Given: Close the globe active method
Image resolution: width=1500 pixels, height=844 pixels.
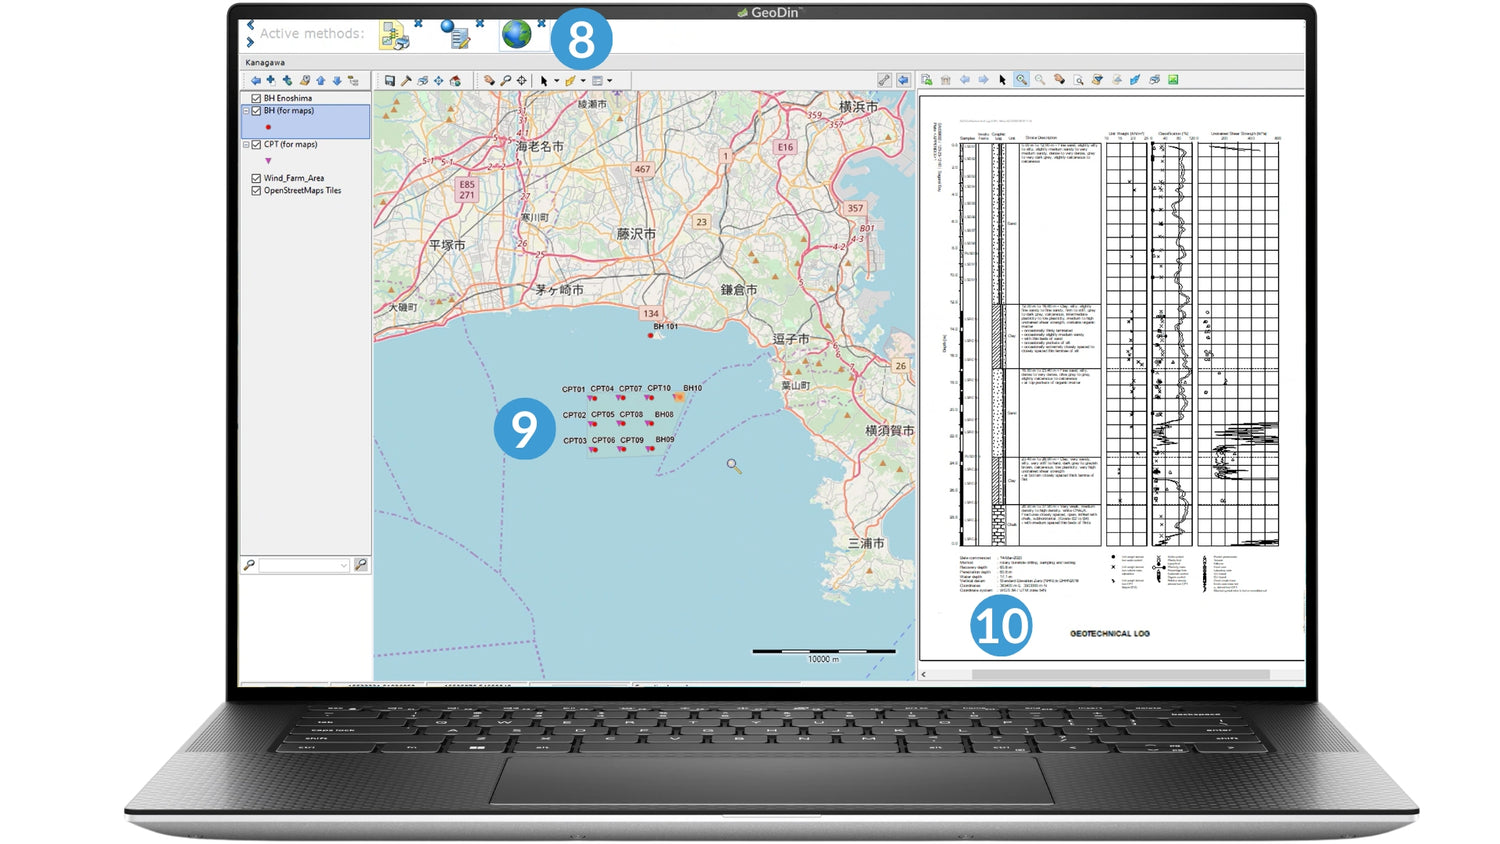Looking at the screenshot, I should pos(541,23).
